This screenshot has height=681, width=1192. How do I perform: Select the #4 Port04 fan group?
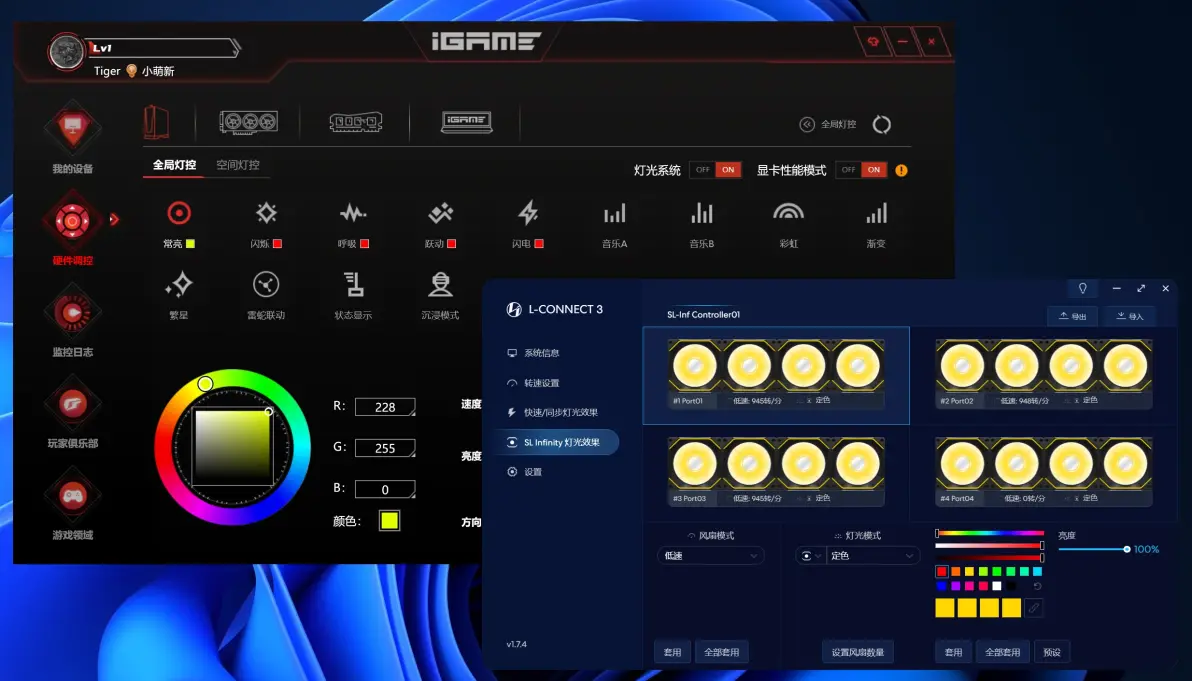[1044, 472]
